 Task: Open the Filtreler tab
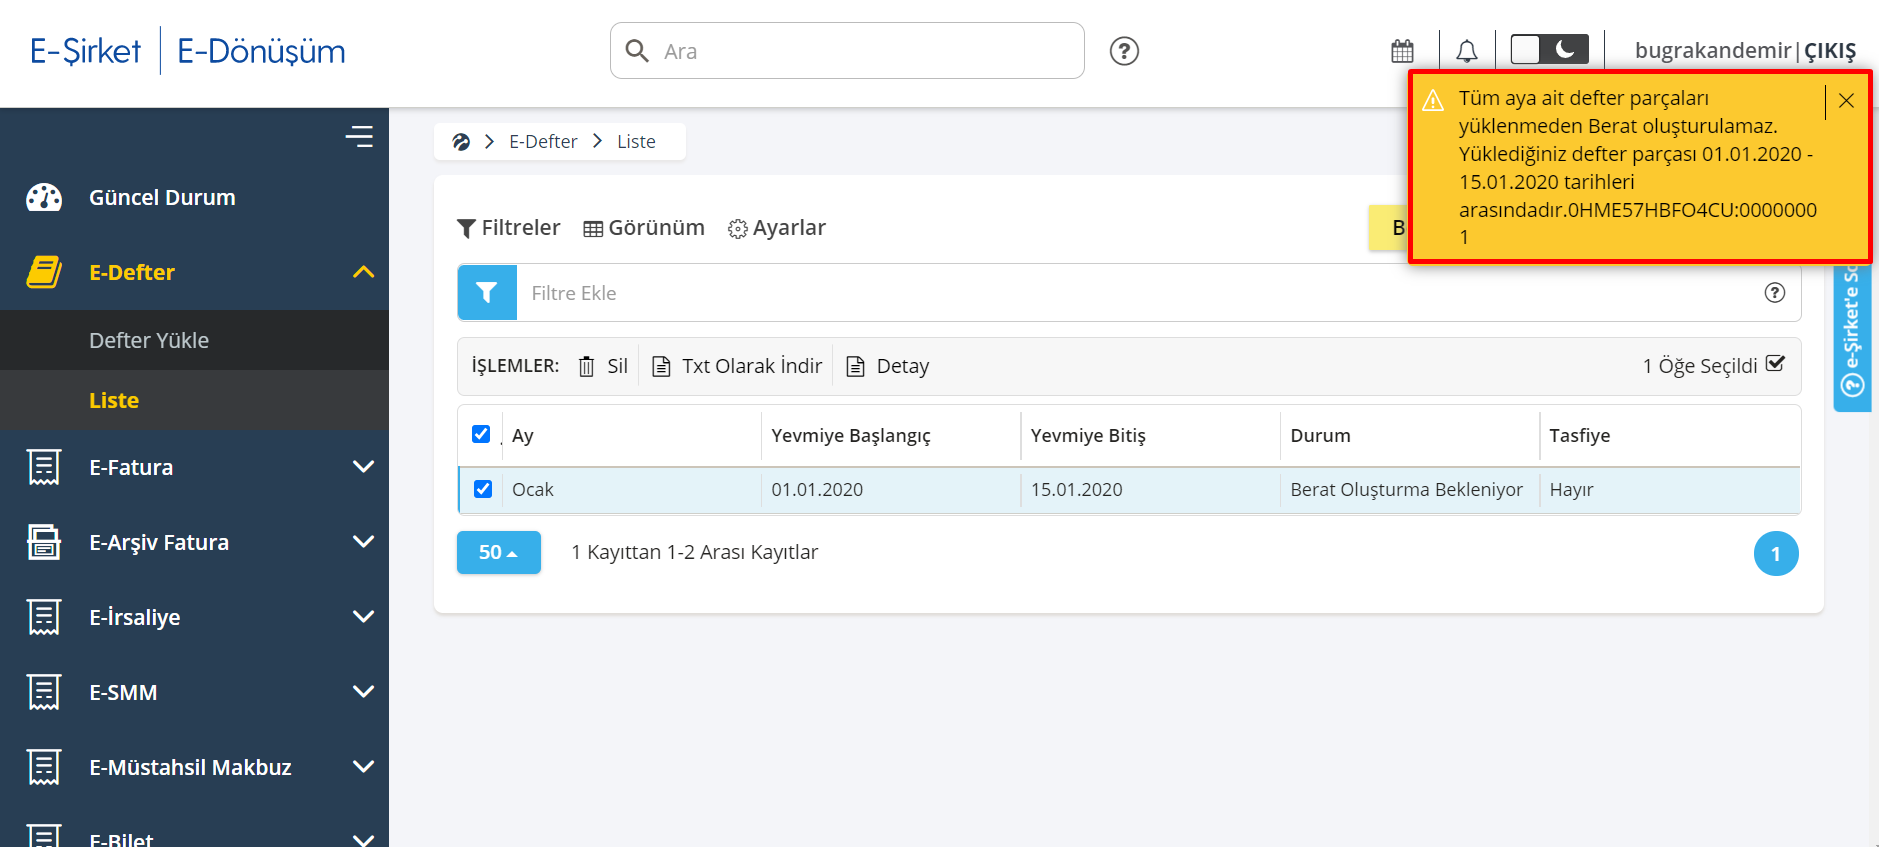[508, 228]
